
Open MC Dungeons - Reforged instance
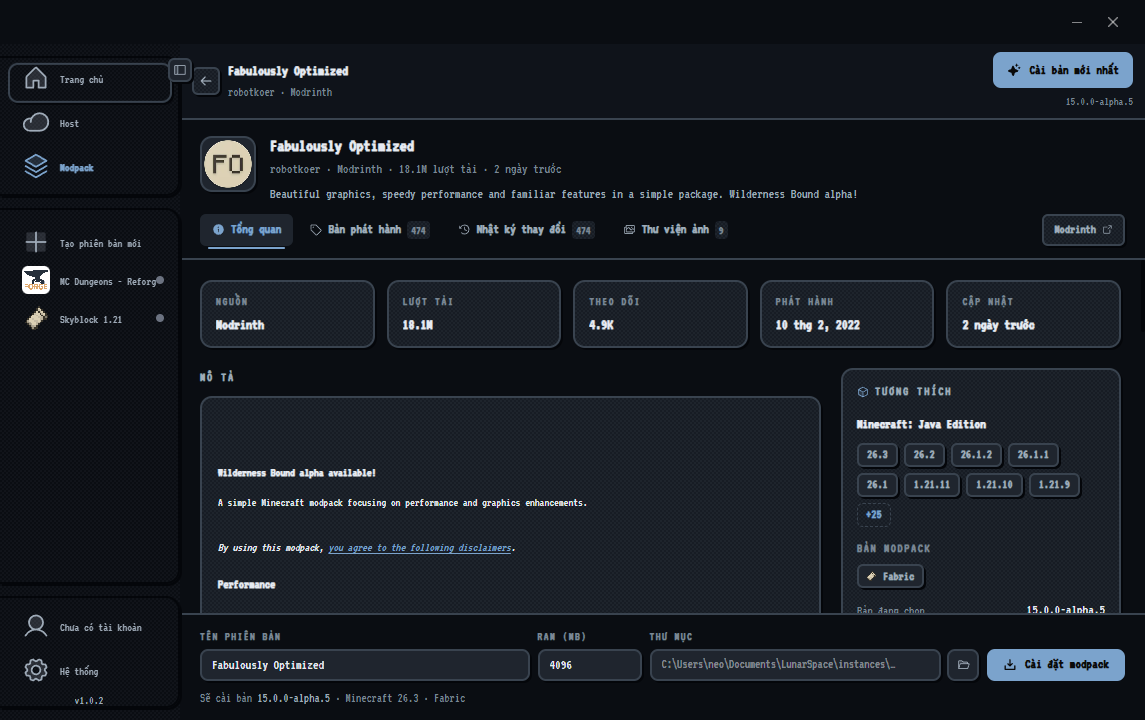pos(90,281)
